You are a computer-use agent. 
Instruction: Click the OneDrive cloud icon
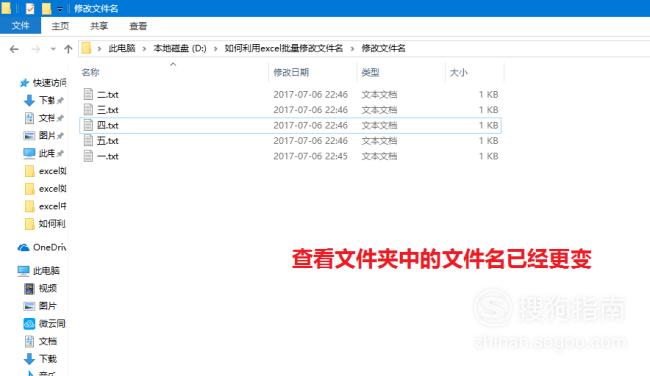[23, 247]
